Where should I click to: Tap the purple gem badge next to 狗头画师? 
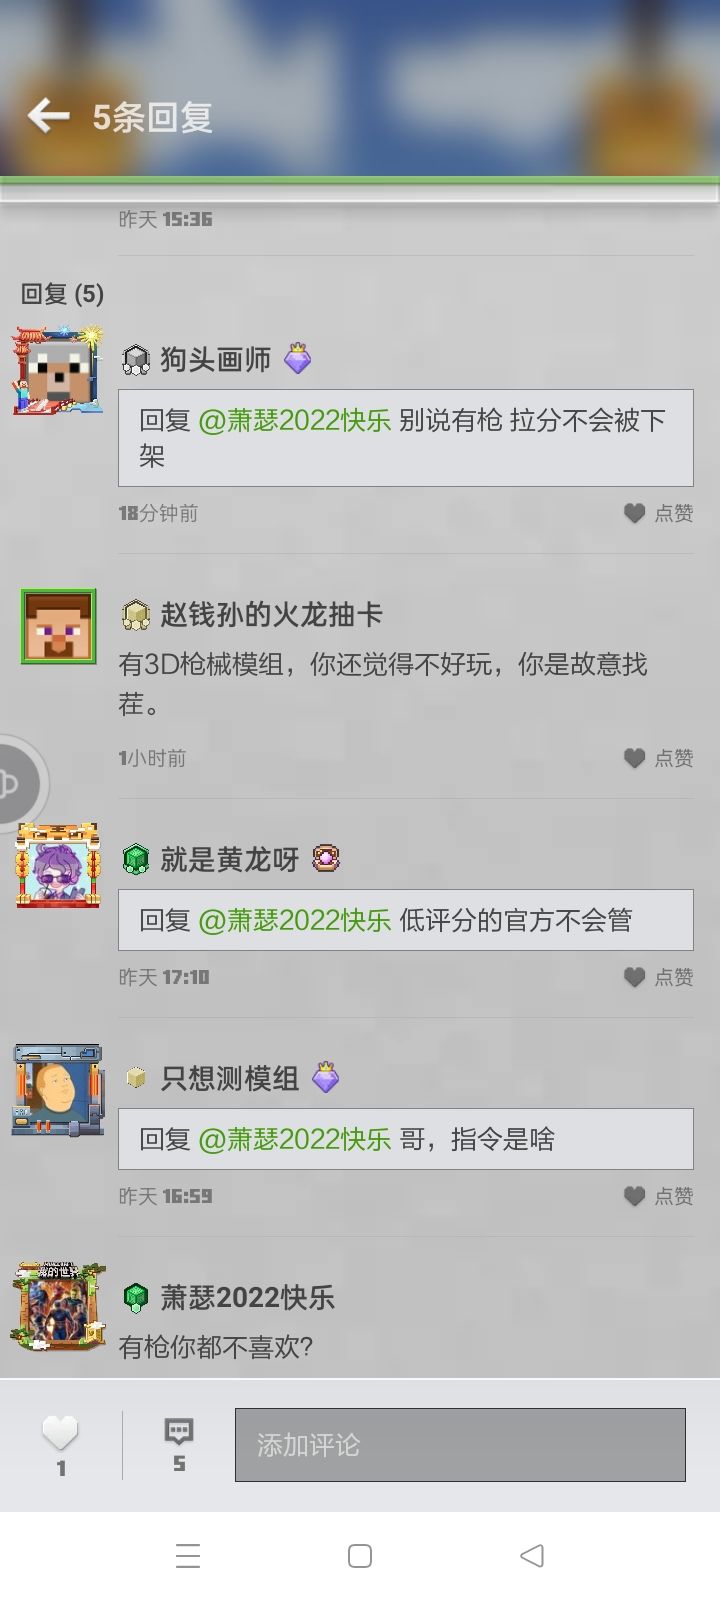coord(298,358)
